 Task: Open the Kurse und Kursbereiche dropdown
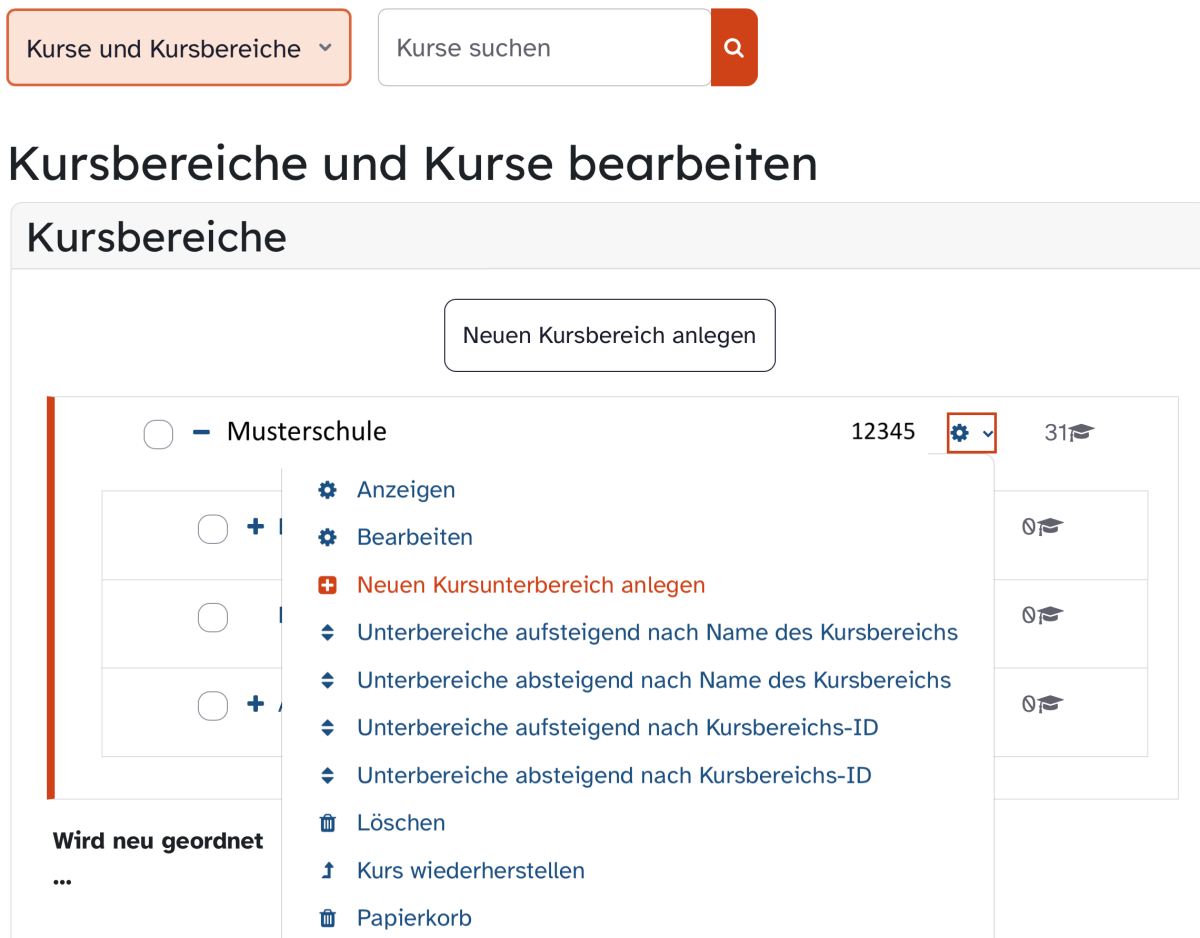click(179, 48)
